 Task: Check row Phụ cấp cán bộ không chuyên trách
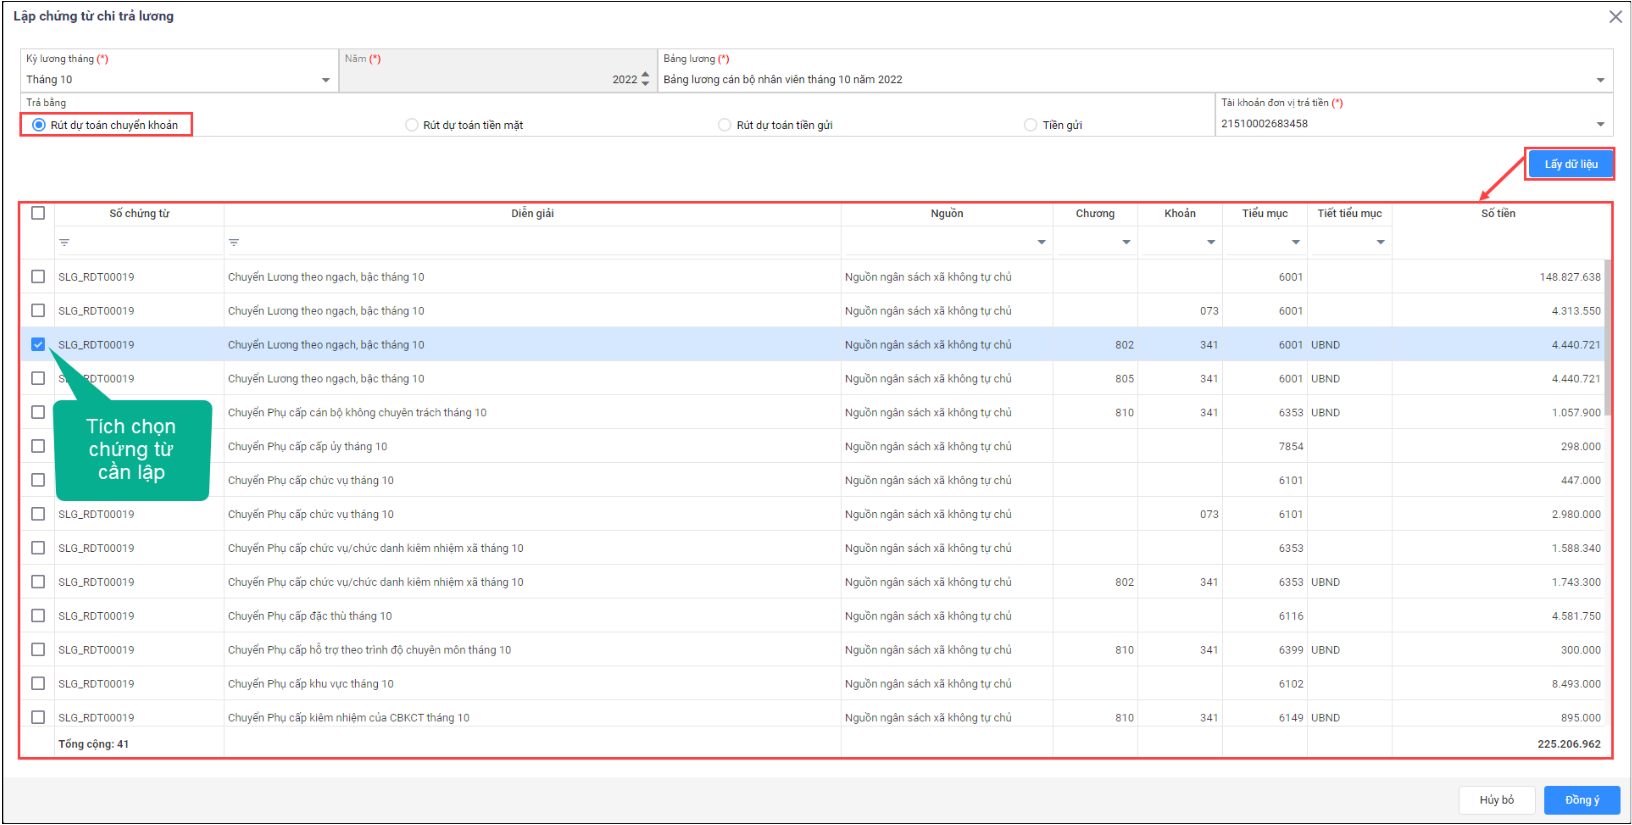click(38, 412)
